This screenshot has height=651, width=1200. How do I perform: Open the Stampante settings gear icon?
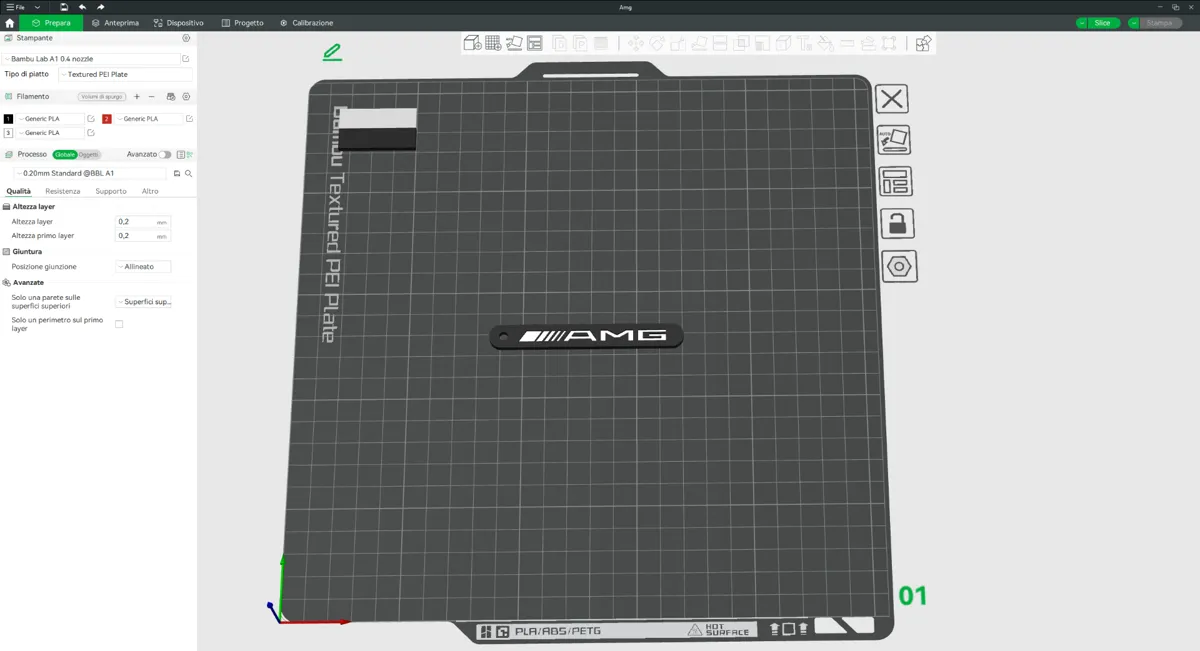tap(186, 38)
